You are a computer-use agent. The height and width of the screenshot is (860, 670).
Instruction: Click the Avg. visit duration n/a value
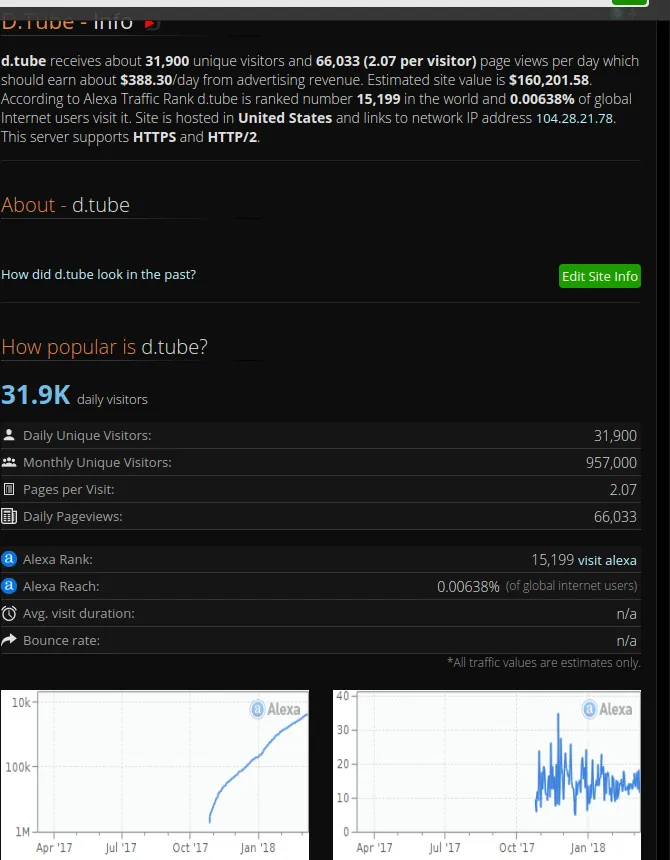[626, 614]
